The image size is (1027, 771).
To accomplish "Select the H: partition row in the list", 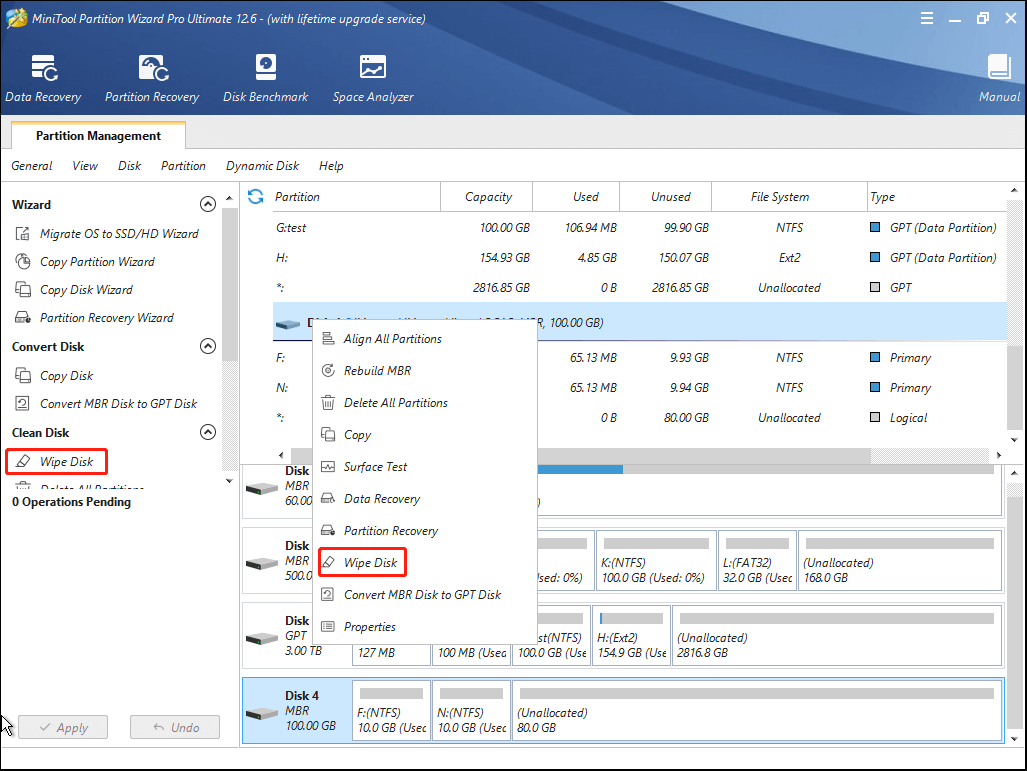I will (639, 258).
